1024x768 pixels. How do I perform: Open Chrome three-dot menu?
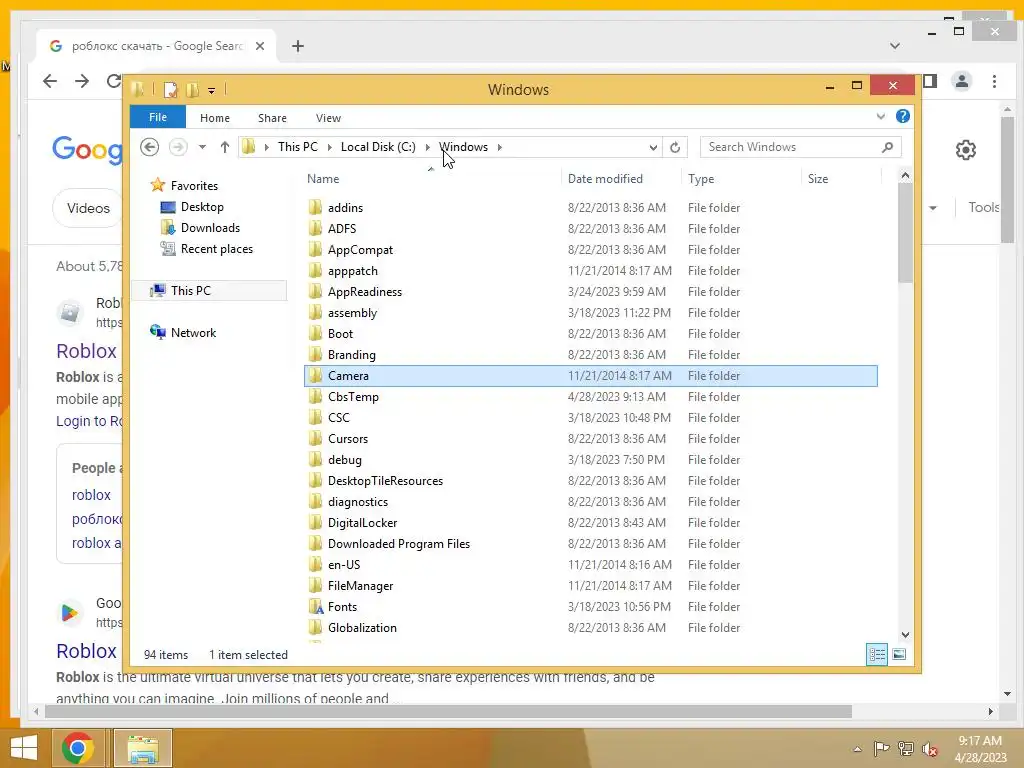(x=995, y=81)
